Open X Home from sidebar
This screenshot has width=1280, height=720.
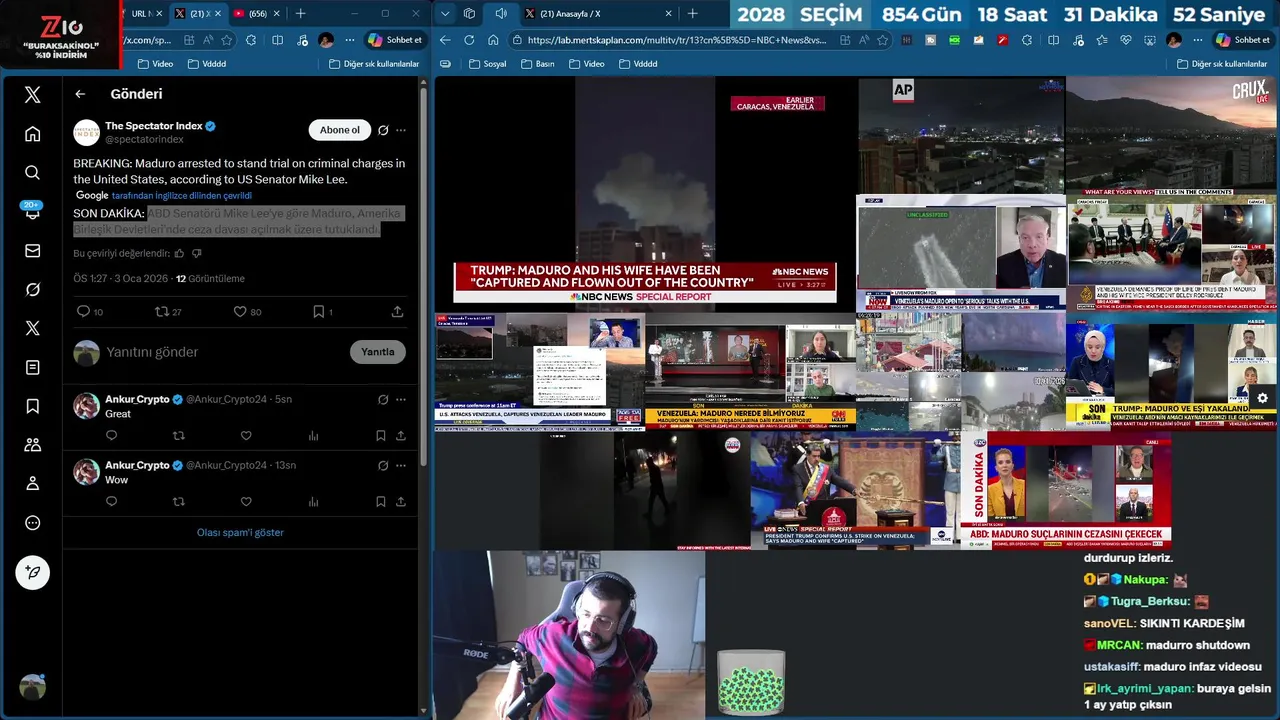click(32, 134)
